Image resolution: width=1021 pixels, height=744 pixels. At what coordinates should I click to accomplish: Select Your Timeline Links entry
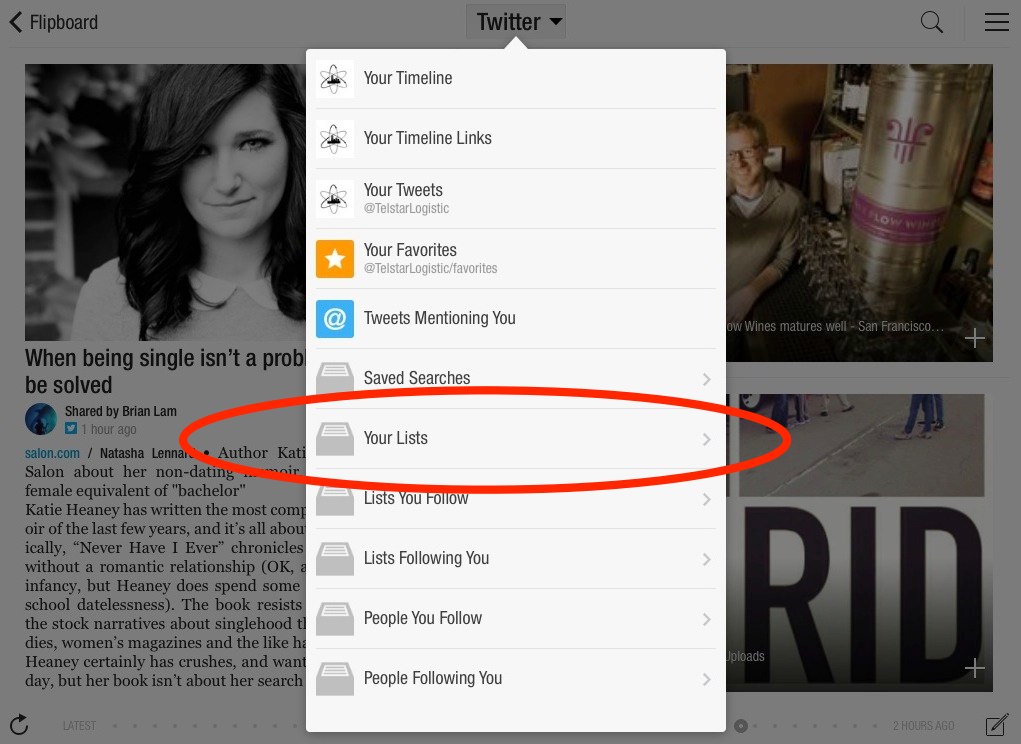(427, 138)
